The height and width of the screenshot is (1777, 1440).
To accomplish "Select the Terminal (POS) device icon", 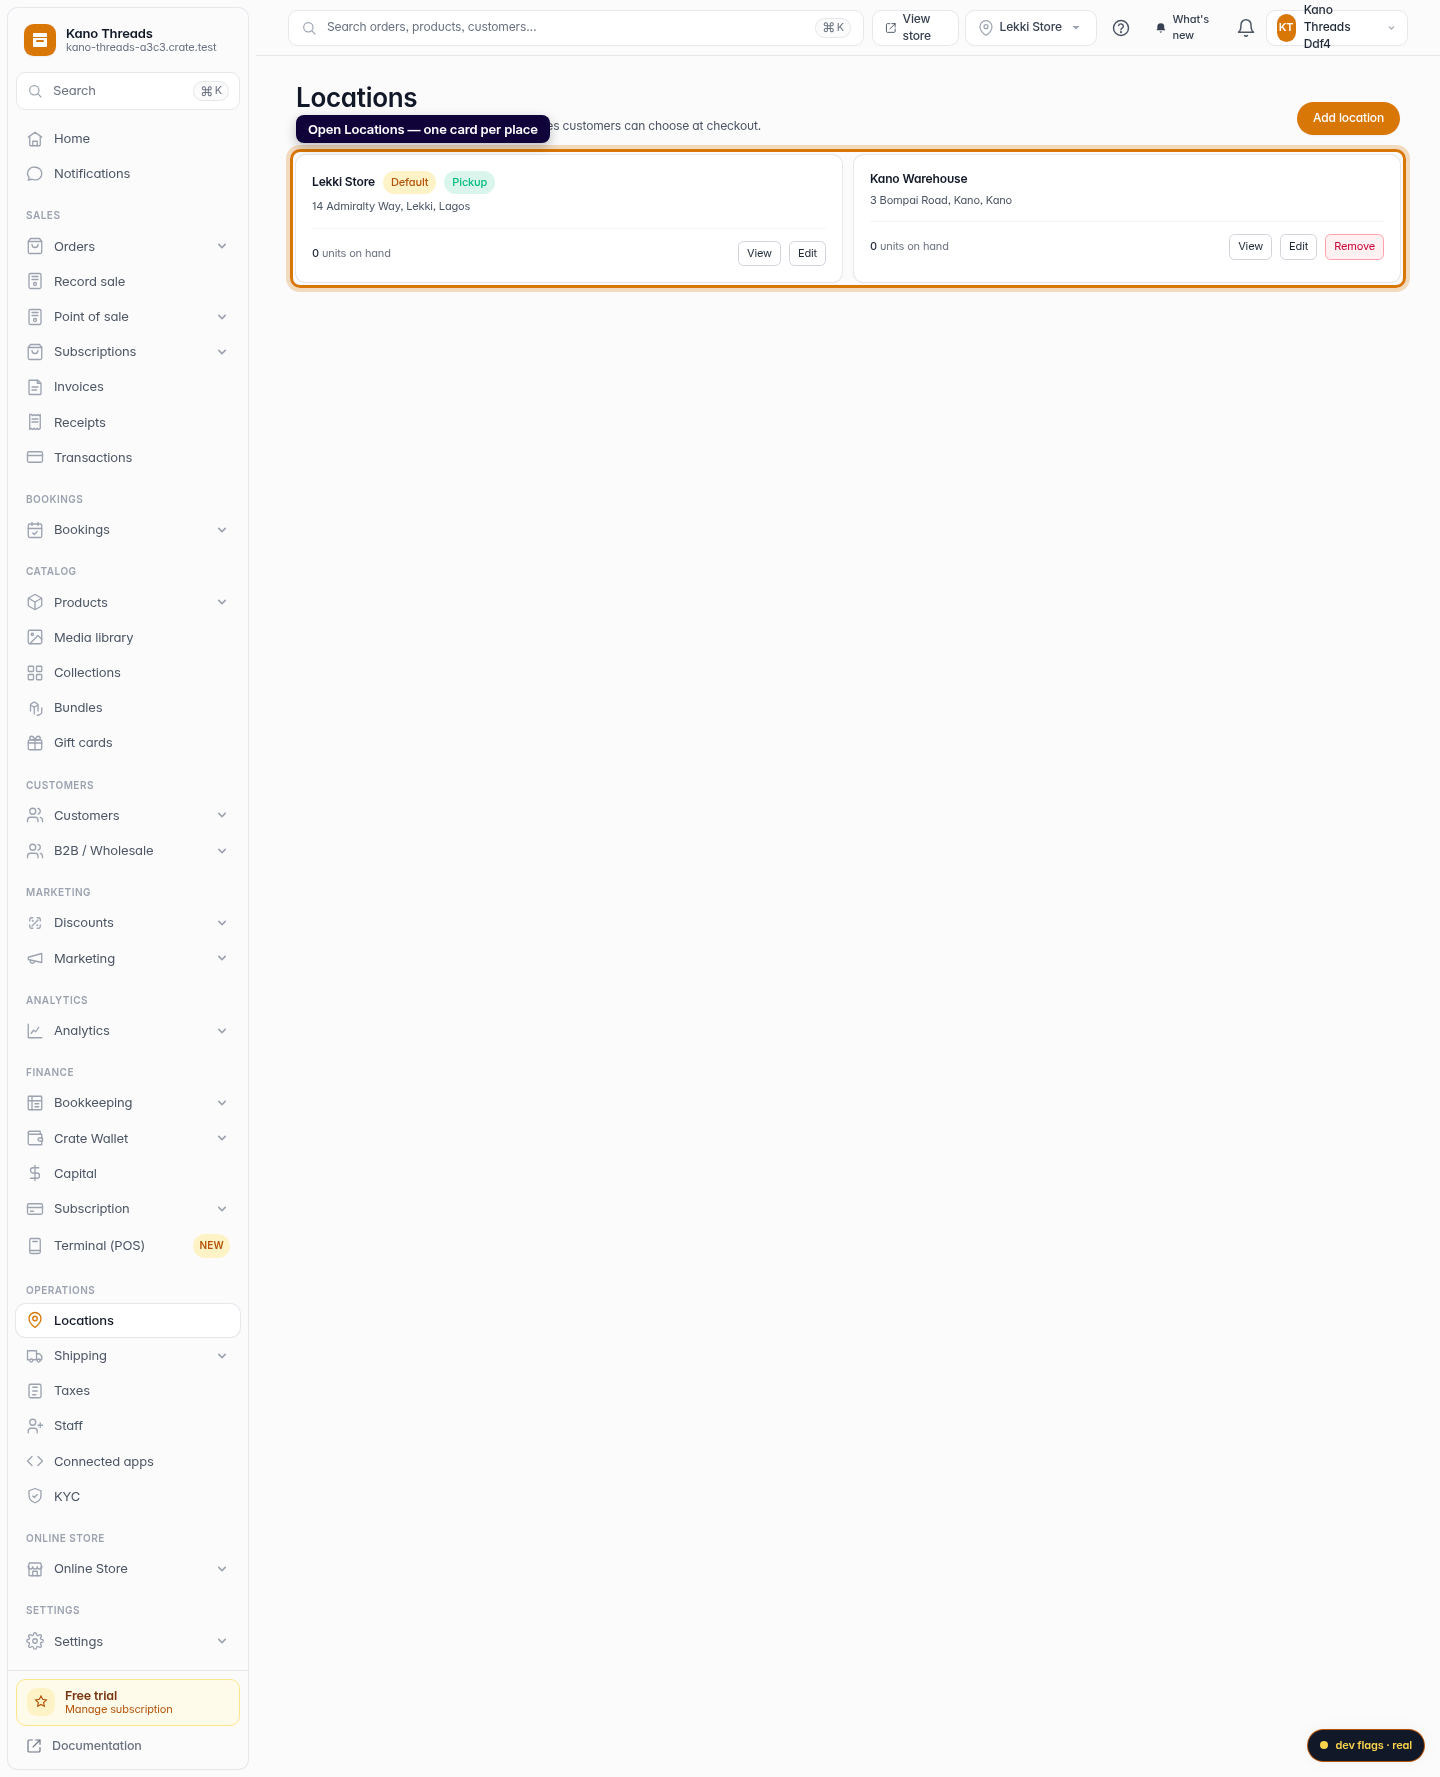I will point(35,1246).
